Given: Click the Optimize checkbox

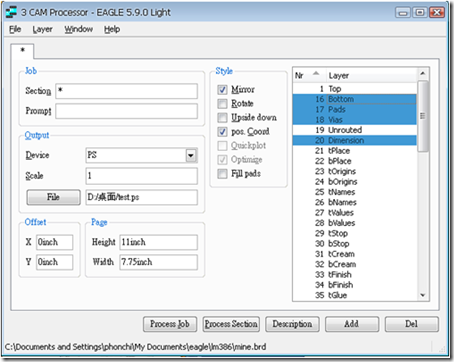Looking at the screenshot, I should click(x=222, y=160).
